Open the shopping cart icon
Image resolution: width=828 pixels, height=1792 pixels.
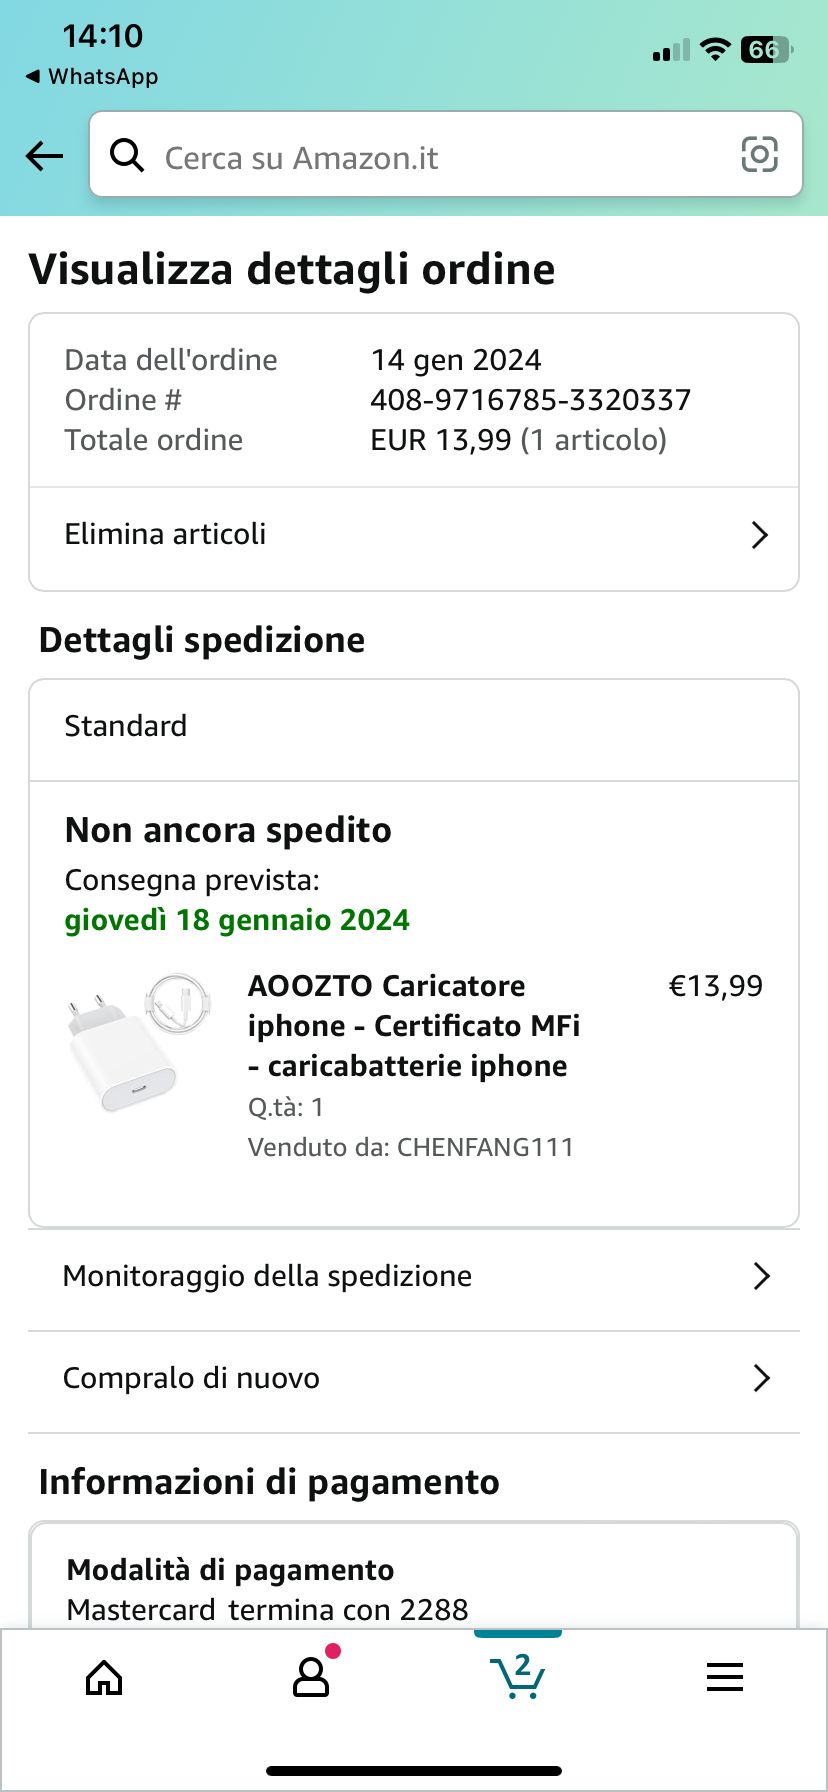(x=518, y=1676)
